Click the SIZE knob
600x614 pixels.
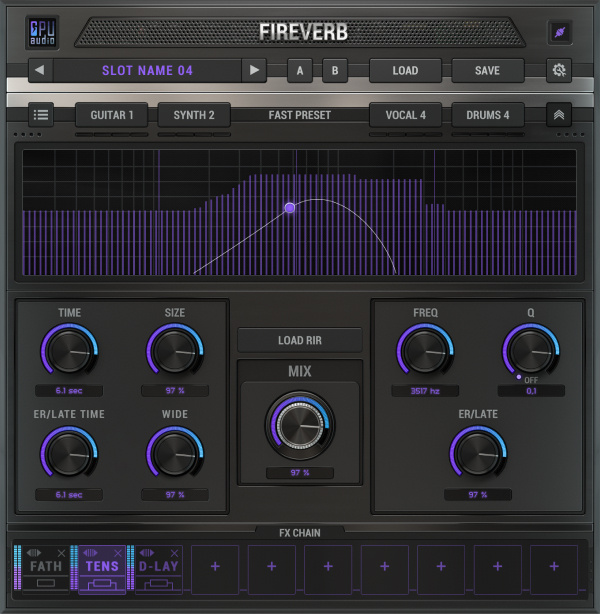coord(175,350)
